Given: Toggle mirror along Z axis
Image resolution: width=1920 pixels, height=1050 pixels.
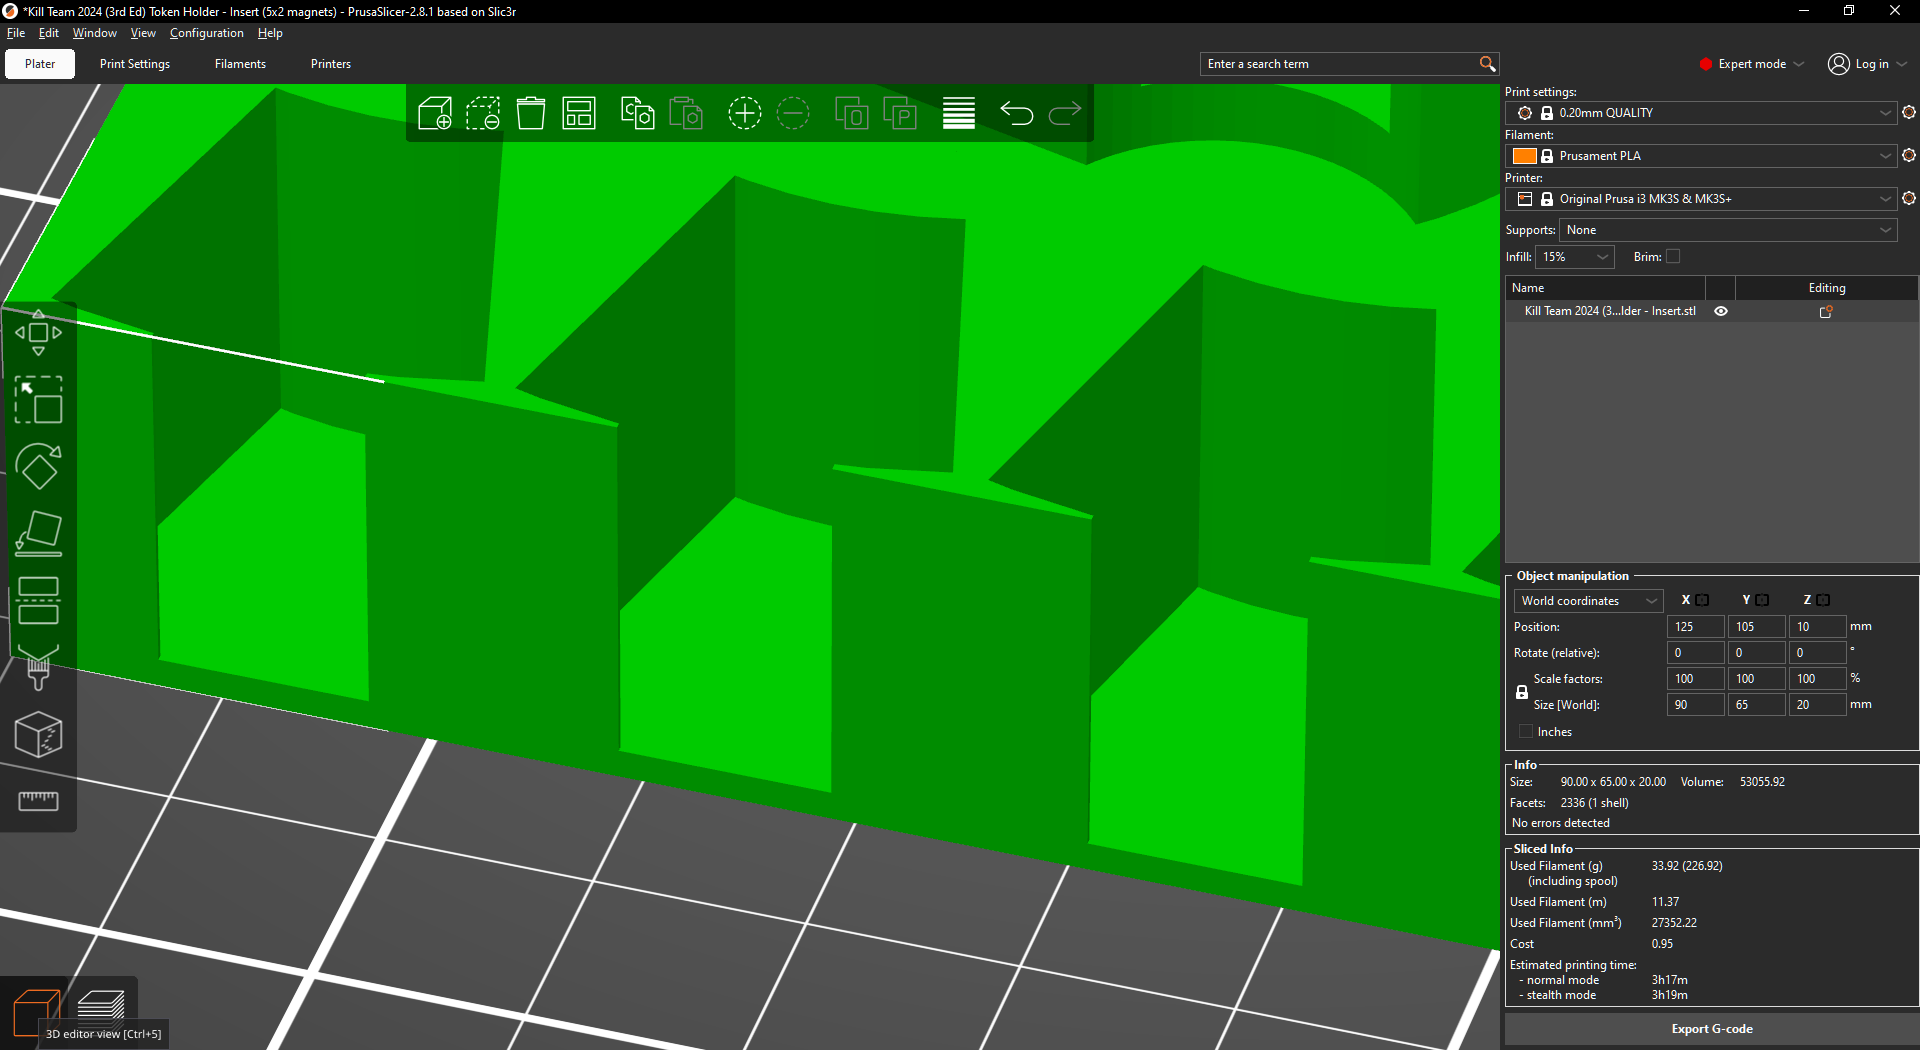Looking at the screenshot, I should [x=1823, y=600].
